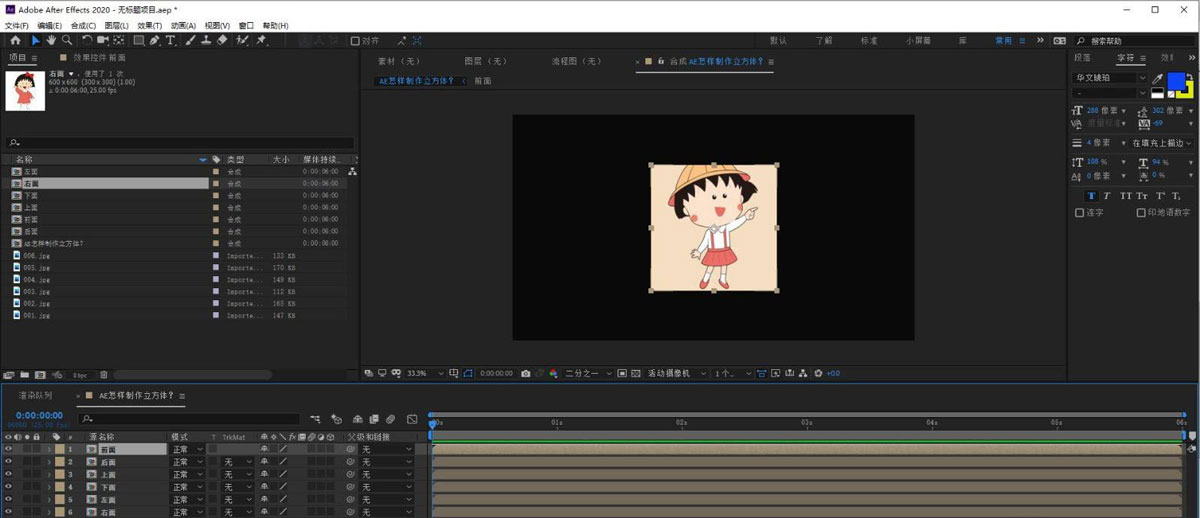Activate the Selection arrow tool
This screenshot has height=518, width=1200.
point(35,40)
